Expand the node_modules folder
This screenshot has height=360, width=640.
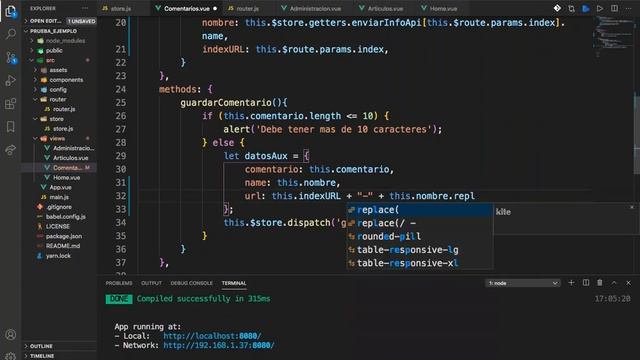(x=59, y=41)
